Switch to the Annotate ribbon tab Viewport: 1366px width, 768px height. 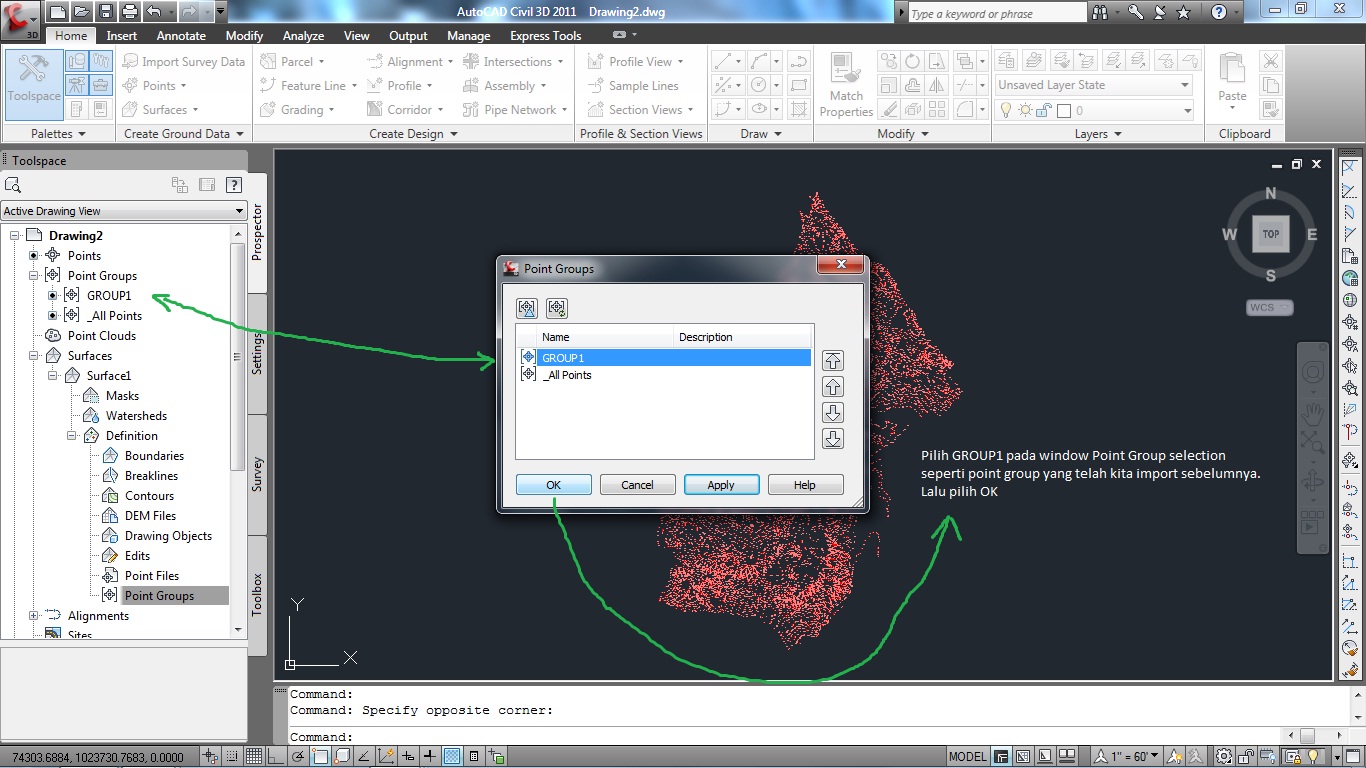[x=181, y=35]
